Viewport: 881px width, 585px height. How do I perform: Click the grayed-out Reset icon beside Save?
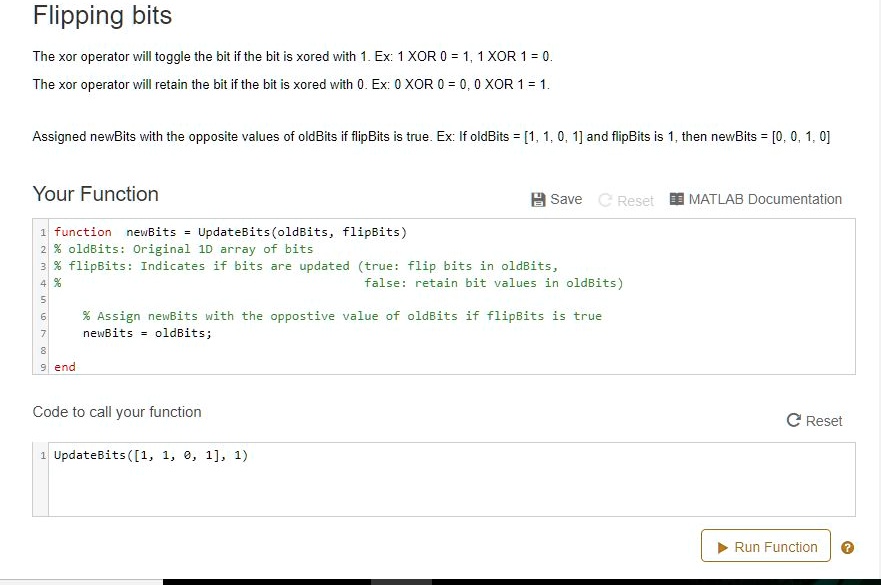pyautogui.click(x=605, y=199)
